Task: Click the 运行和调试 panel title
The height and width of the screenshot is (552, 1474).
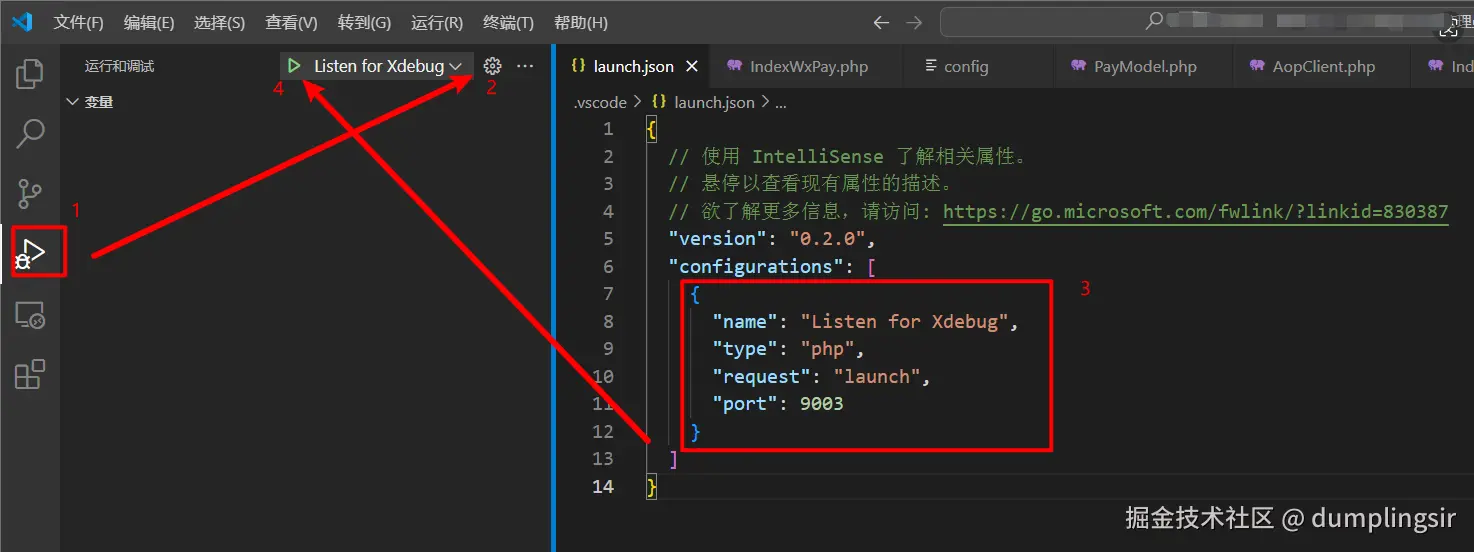Action: pyautogui.click(x=119, y=66)
